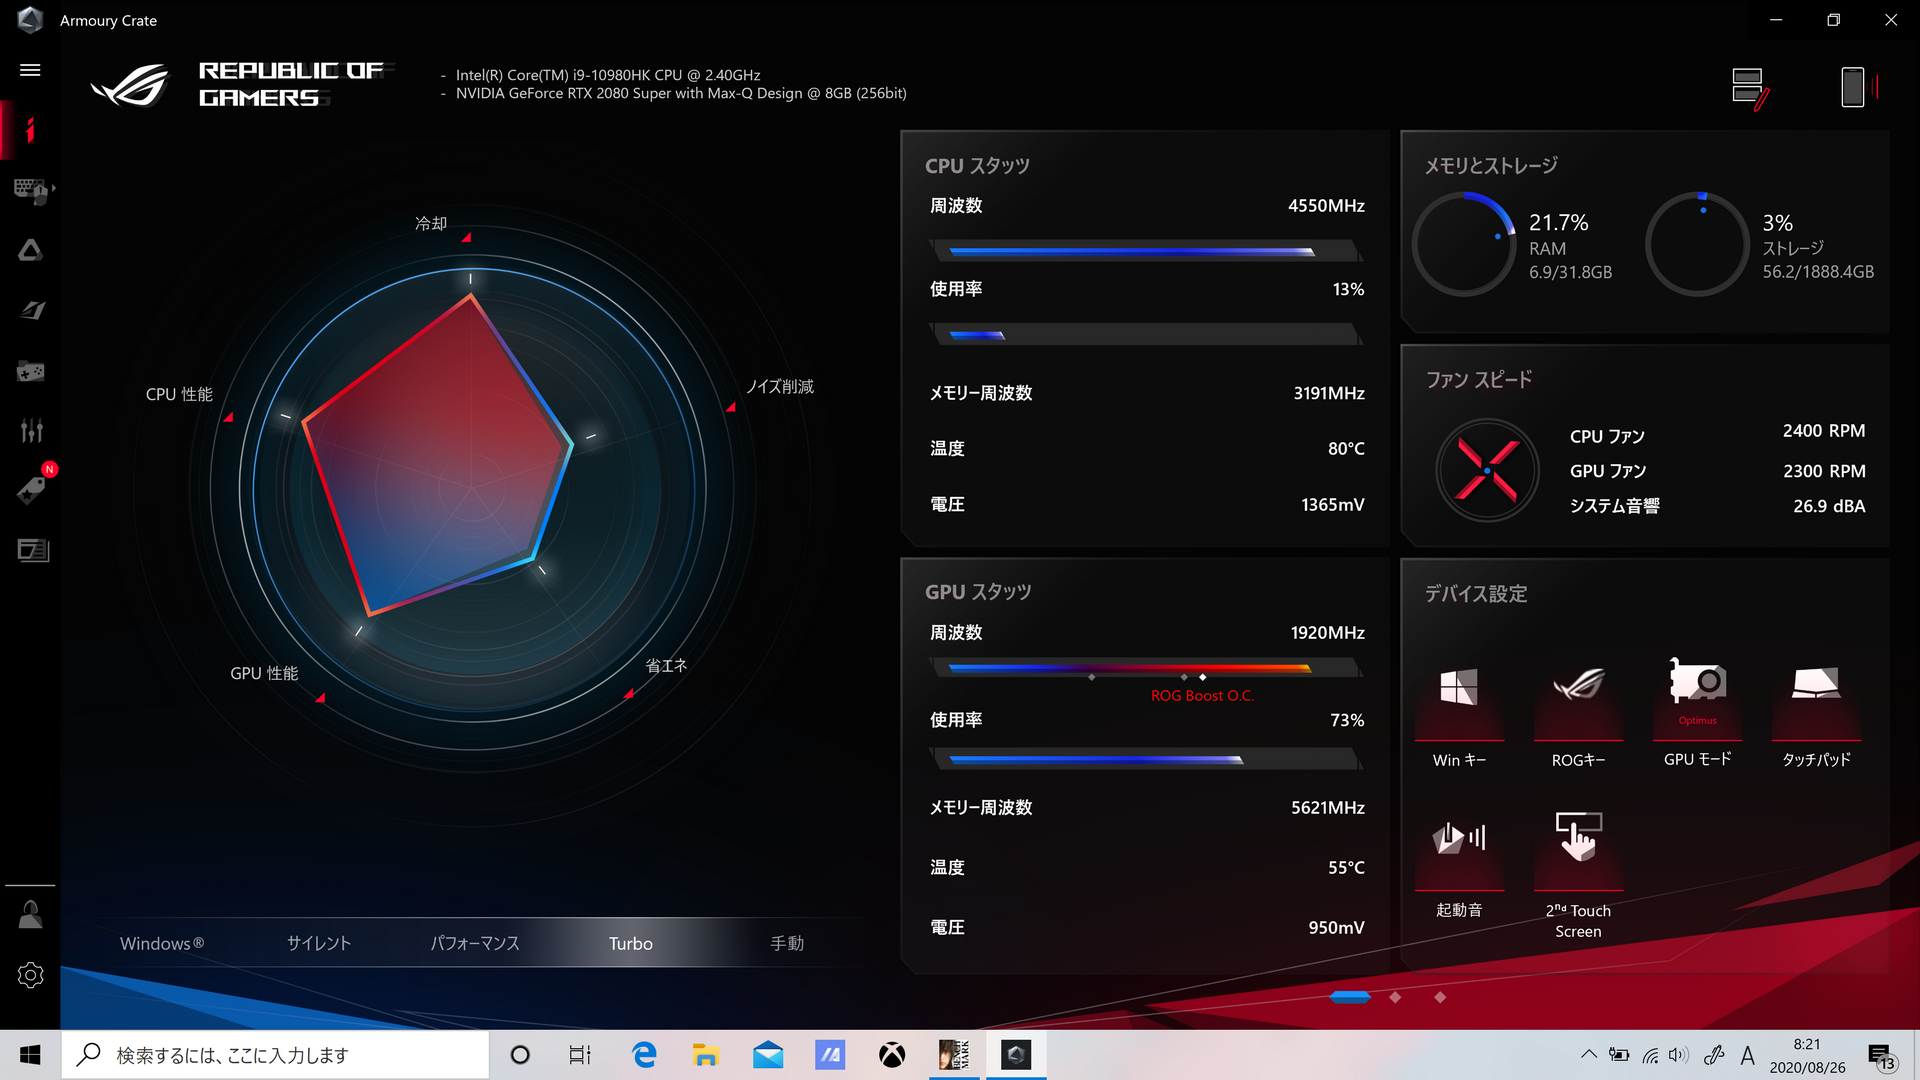Select the Turbo operating mode tab

coord(630,943)
